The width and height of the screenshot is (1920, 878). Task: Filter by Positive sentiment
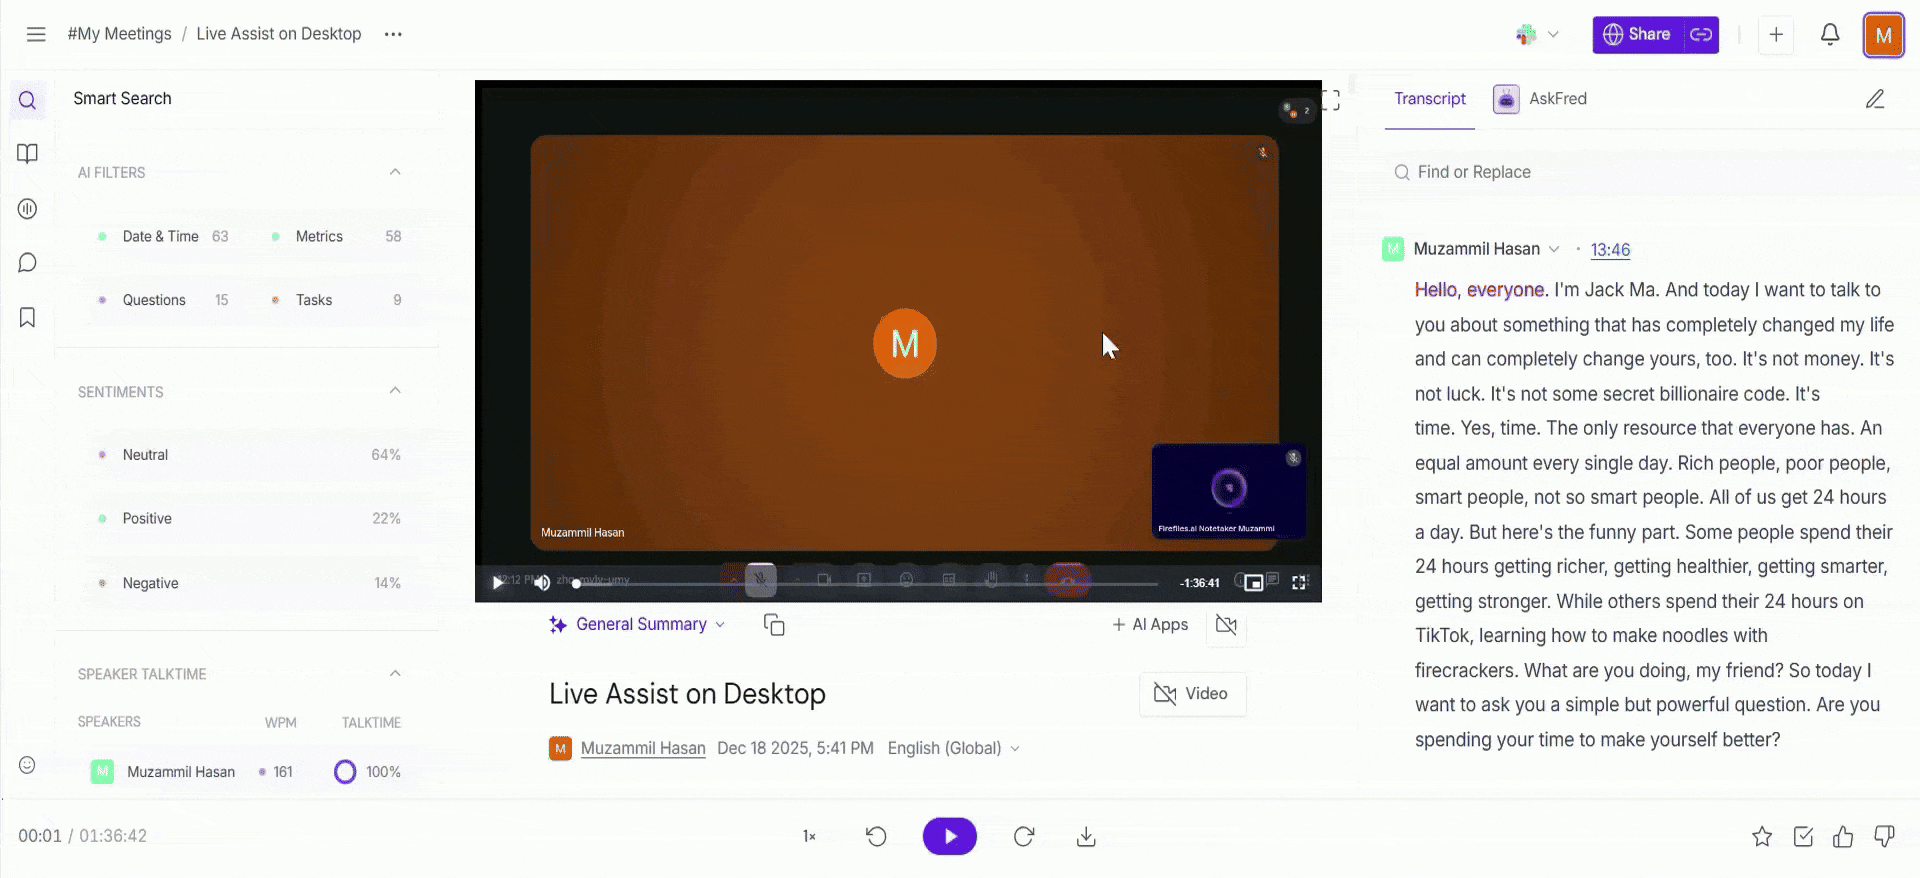tap(248, 519)
